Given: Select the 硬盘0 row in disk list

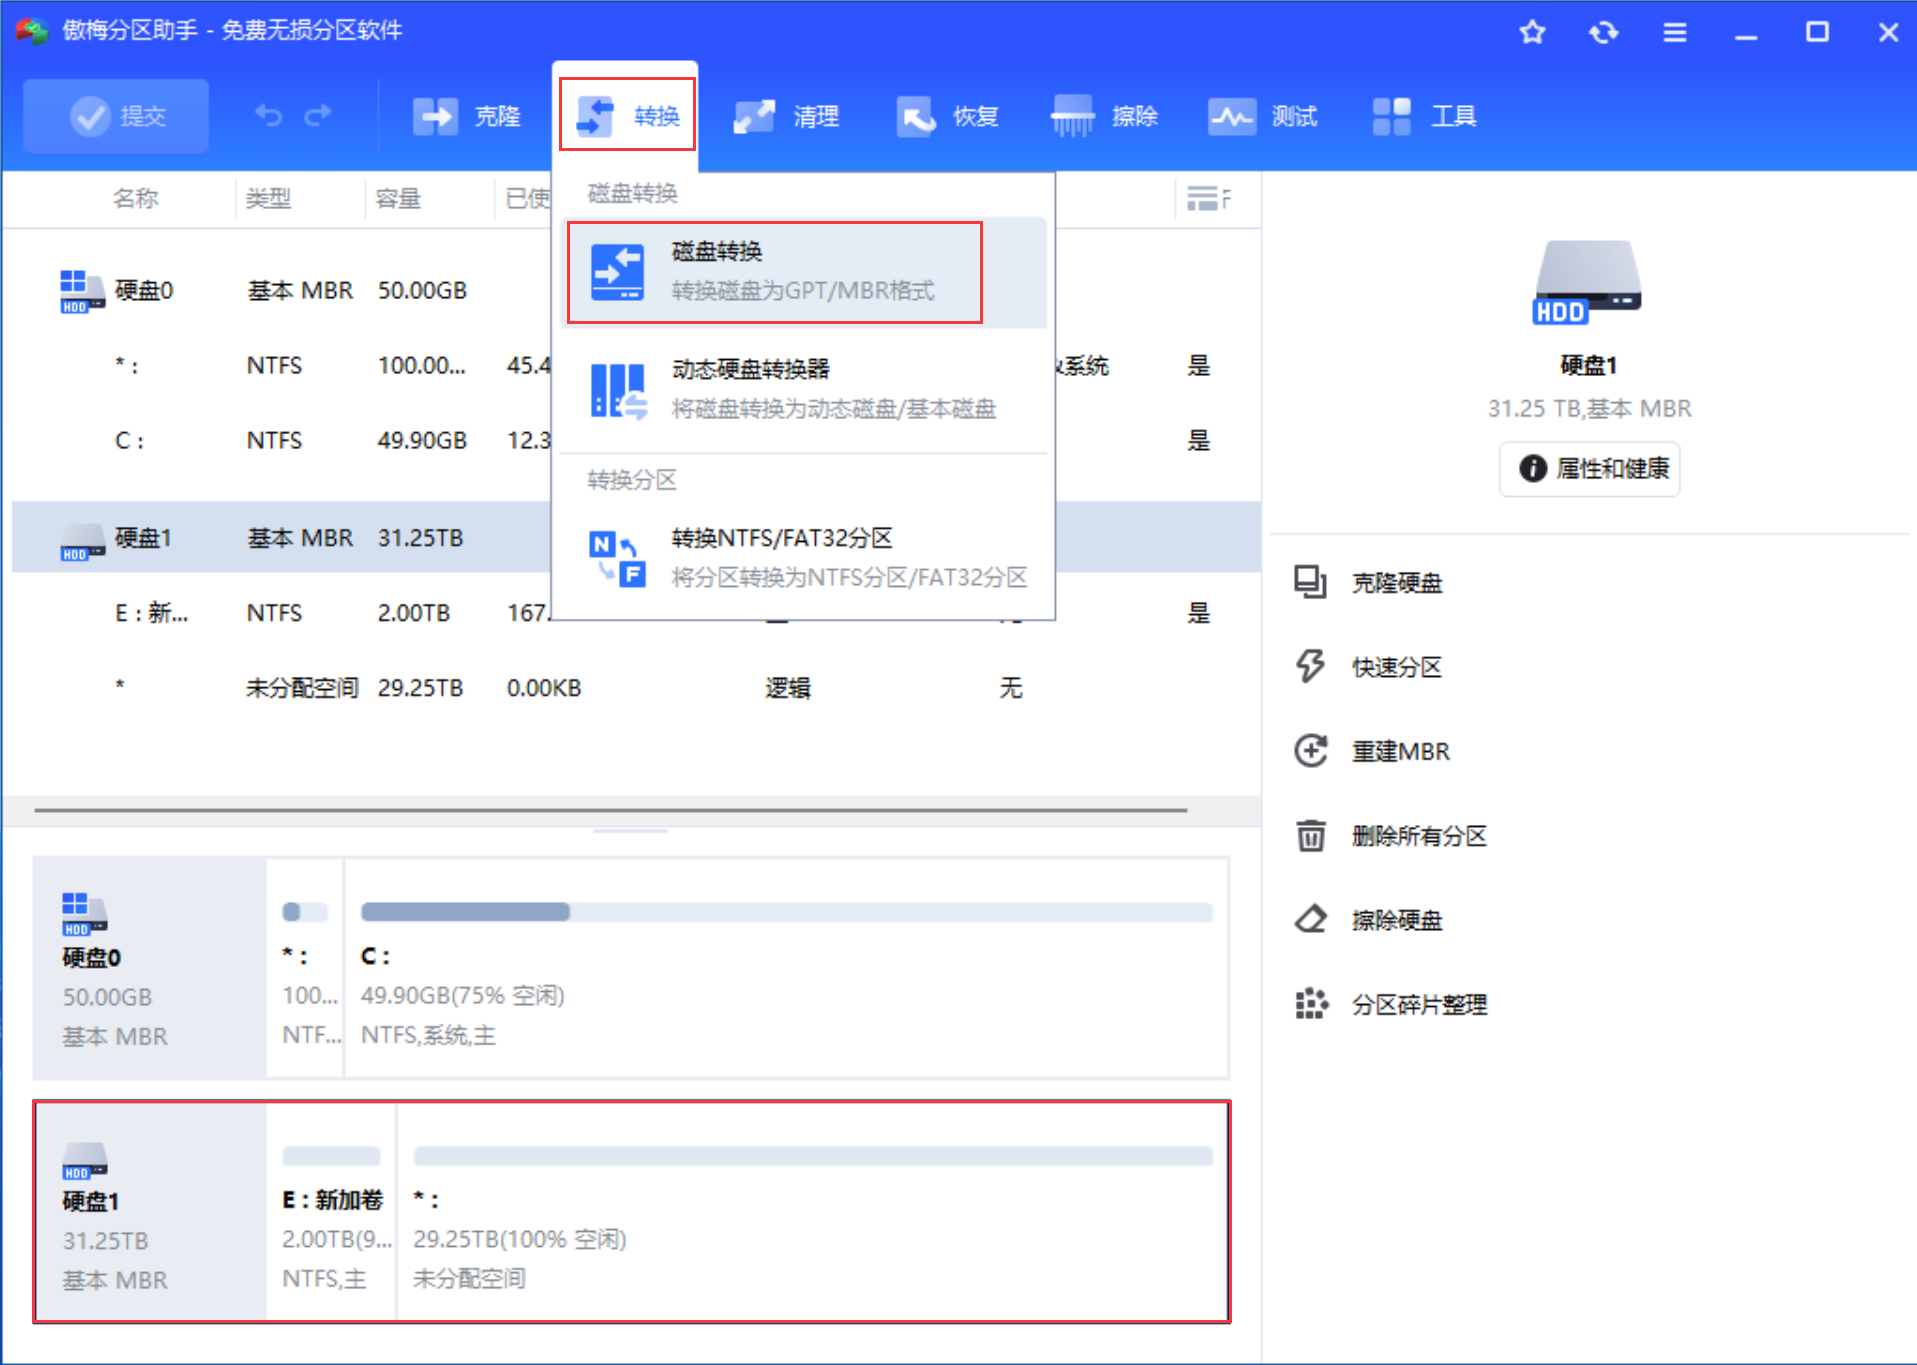Looking at the screenshot, I should pyautogui.click(x=635, y=290).
